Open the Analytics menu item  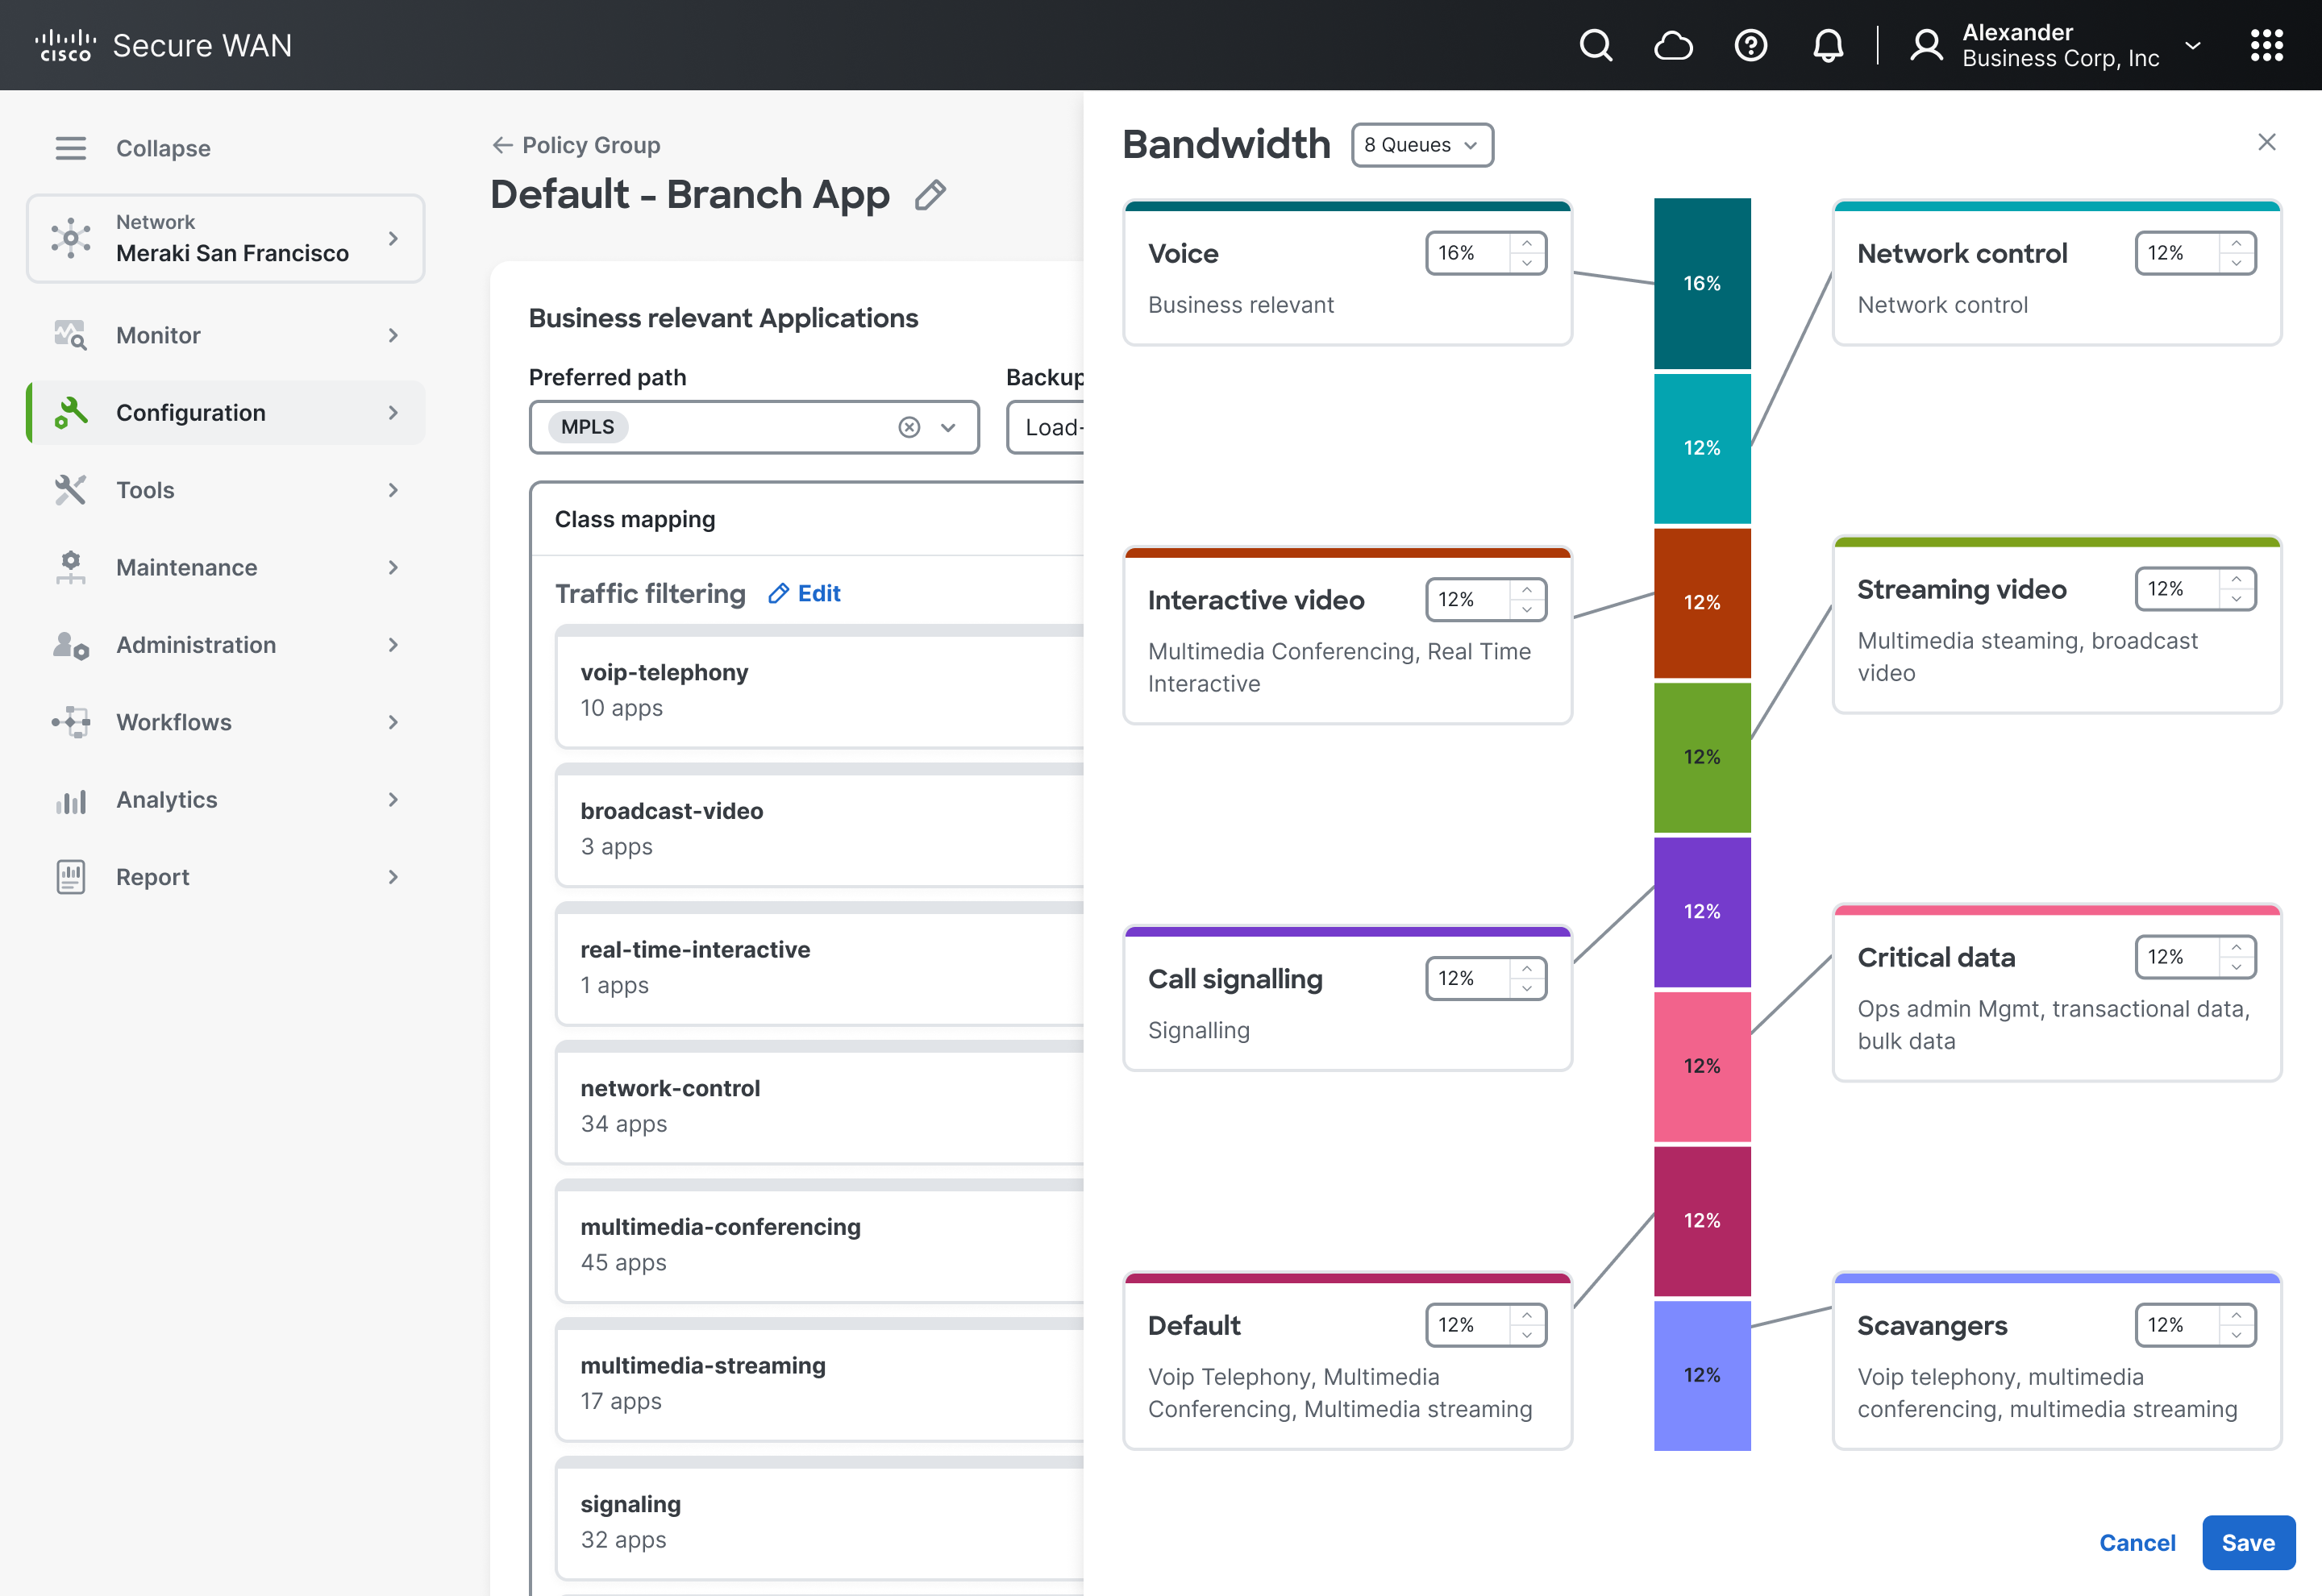click(x=226, y=800)
